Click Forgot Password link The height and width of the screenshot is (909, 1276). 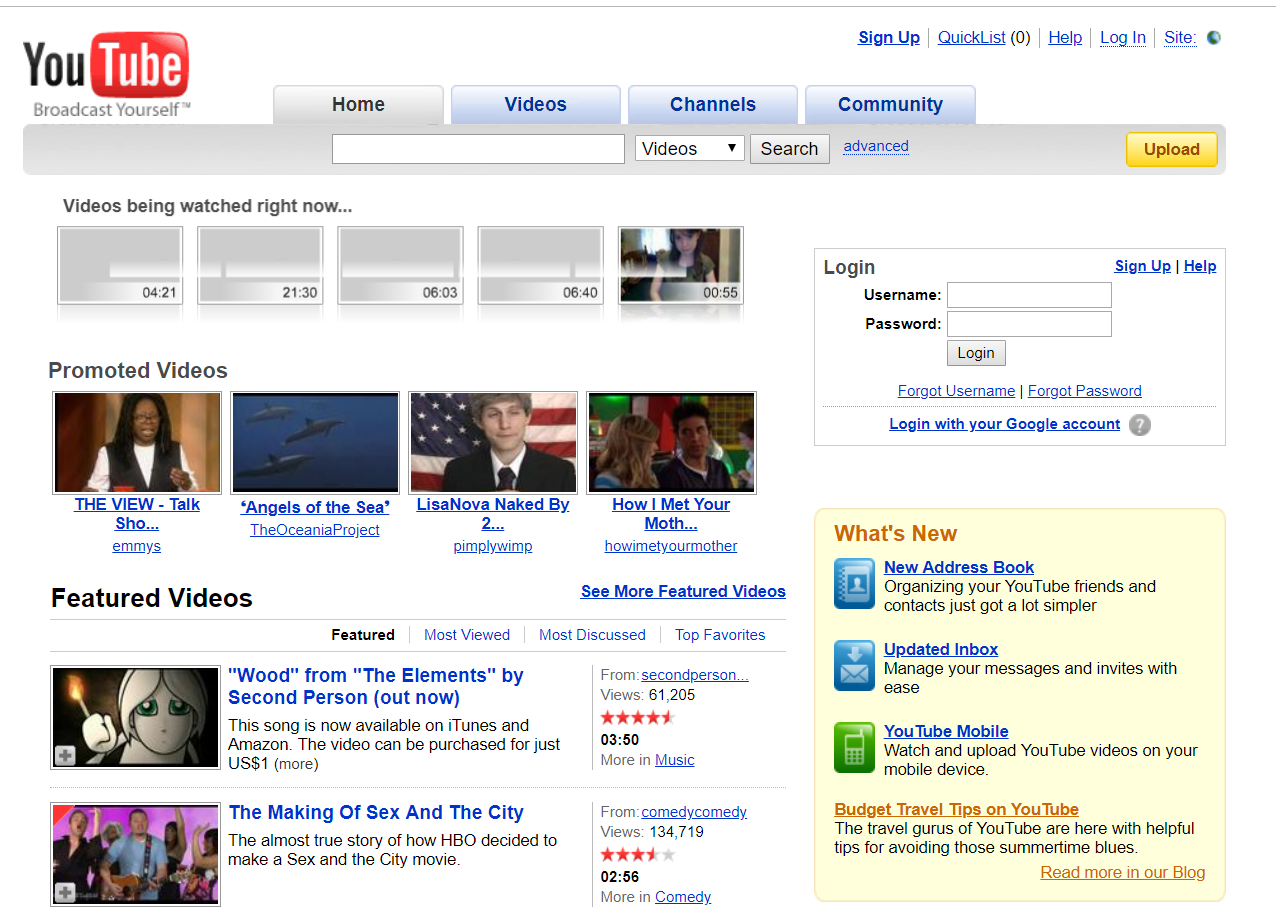point(1085,391)
